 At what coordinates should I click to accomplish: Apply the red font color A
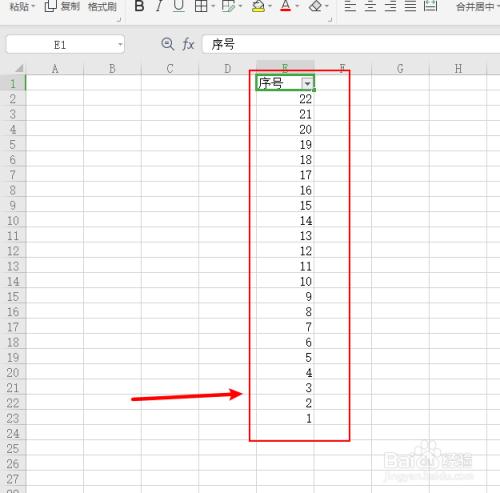(286, 6)
